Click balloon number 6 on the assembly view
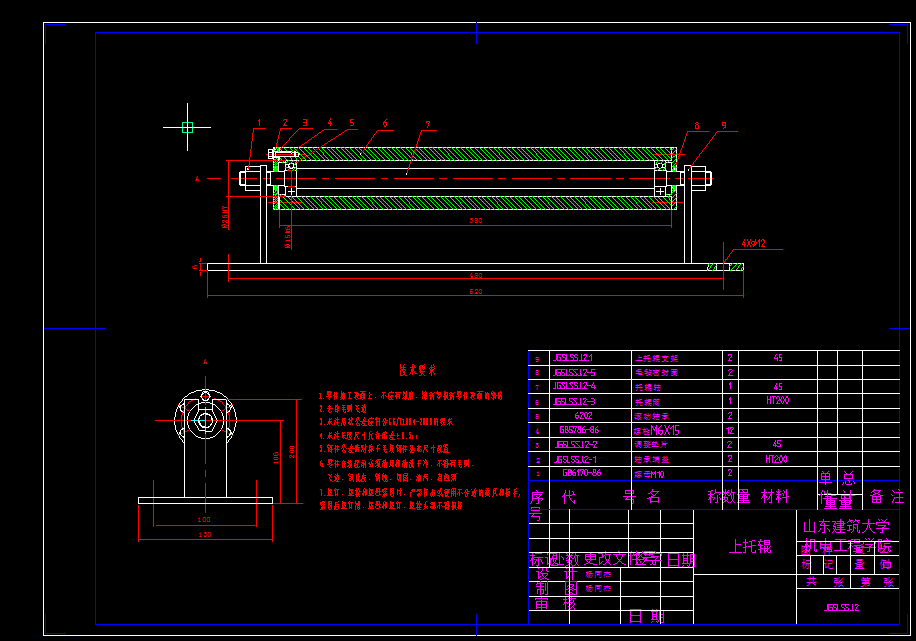The width and height of the screenshot is (916, 641). [x=385, y=123]
